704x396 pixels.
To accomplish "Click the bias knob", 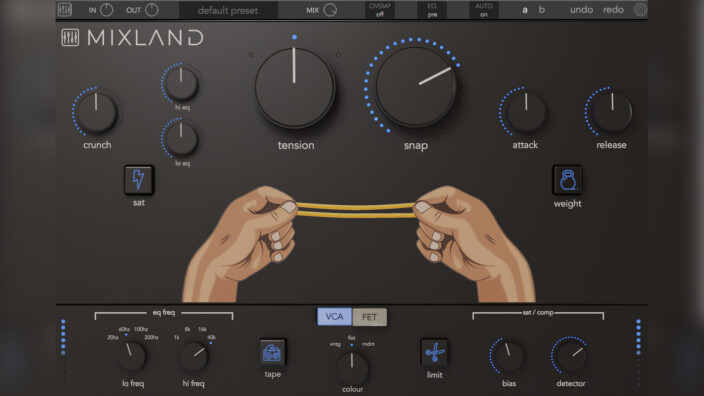I will [509, 356].
